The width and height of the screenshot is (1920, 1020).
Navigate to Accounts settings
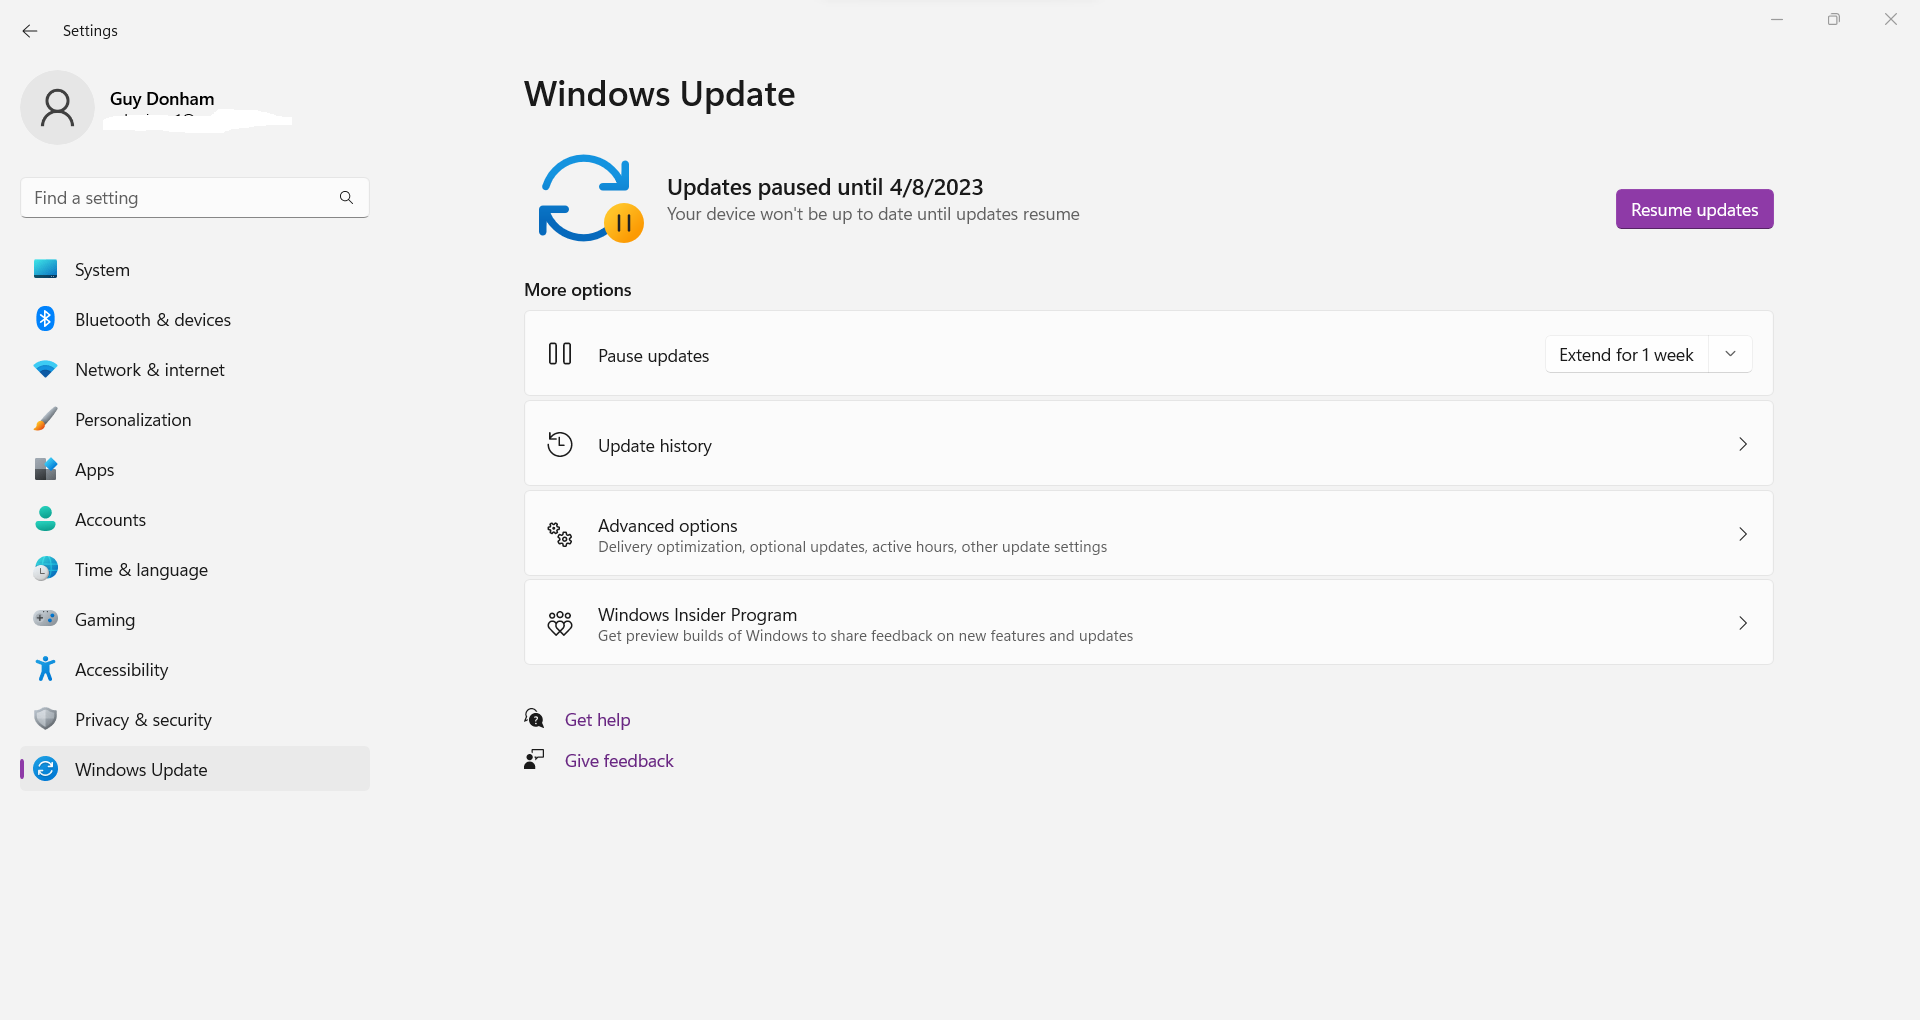(x=195, y=519)
